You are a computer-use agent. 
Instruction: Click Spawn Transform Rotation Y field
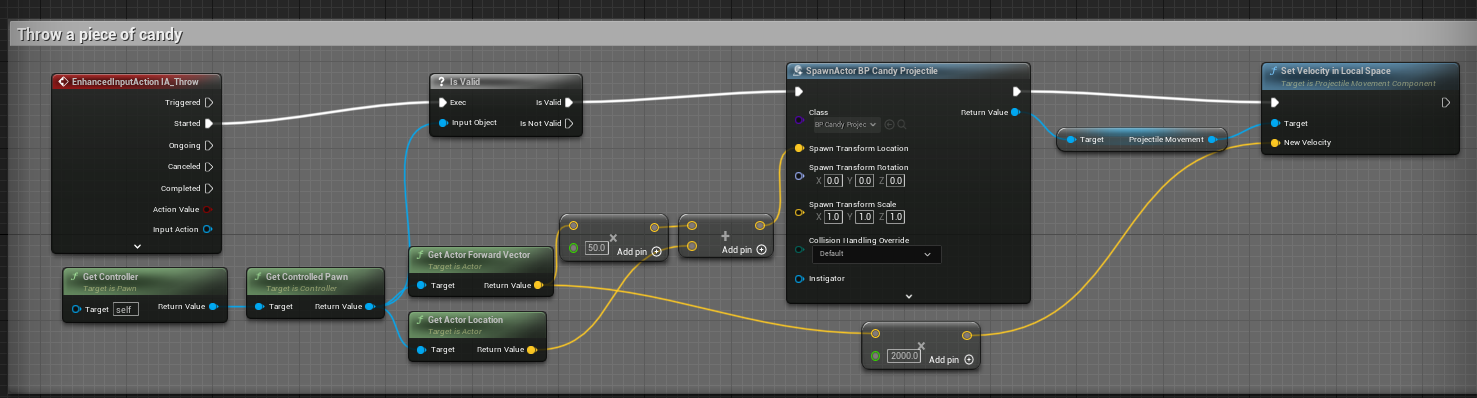[864, 181]
